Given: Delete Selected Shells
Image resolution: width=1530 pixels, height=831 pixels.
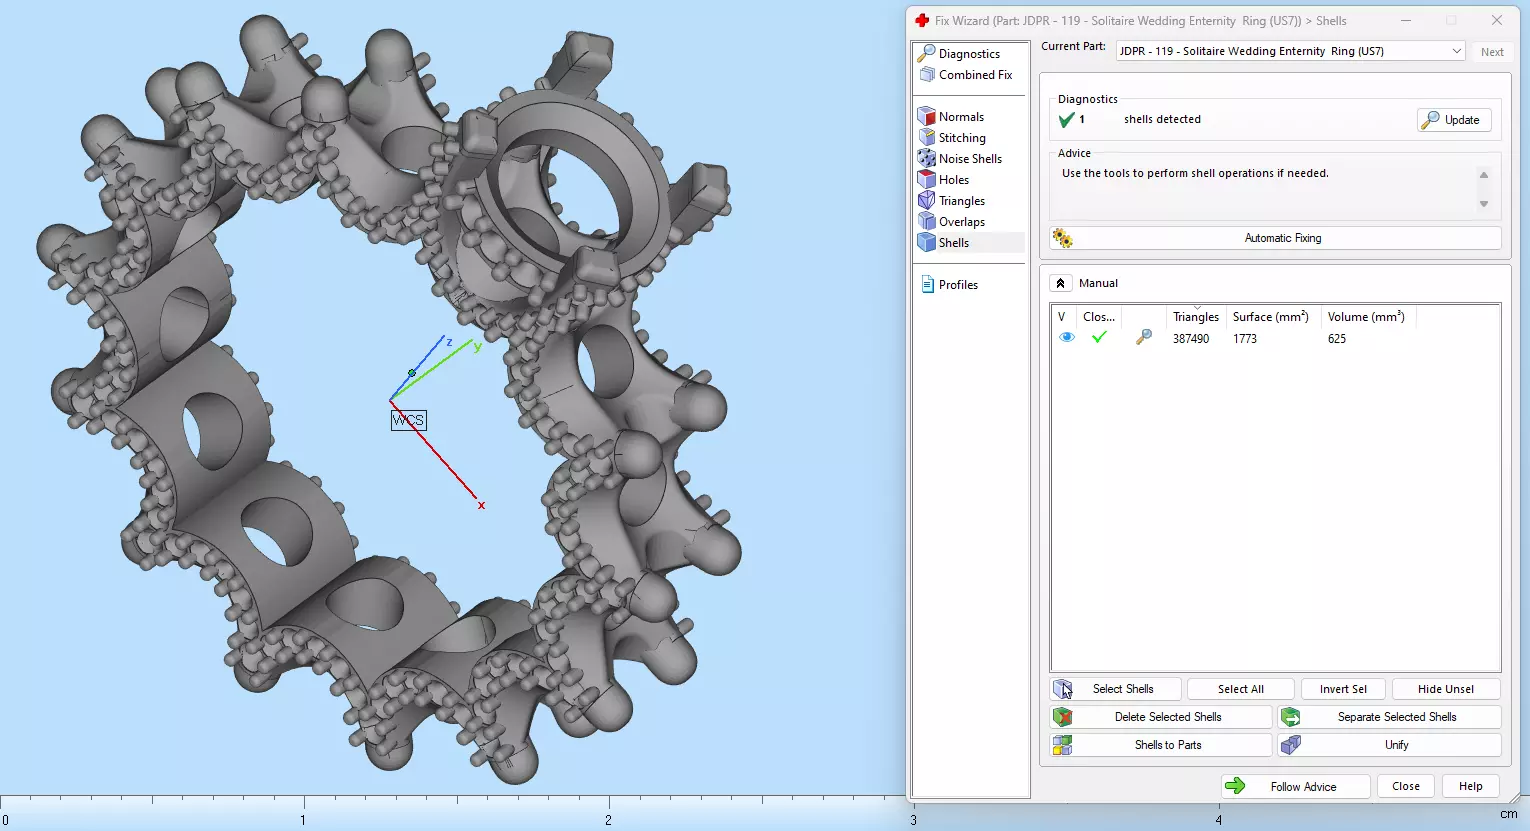Looking at the screenshot, I should [1161, 717].
